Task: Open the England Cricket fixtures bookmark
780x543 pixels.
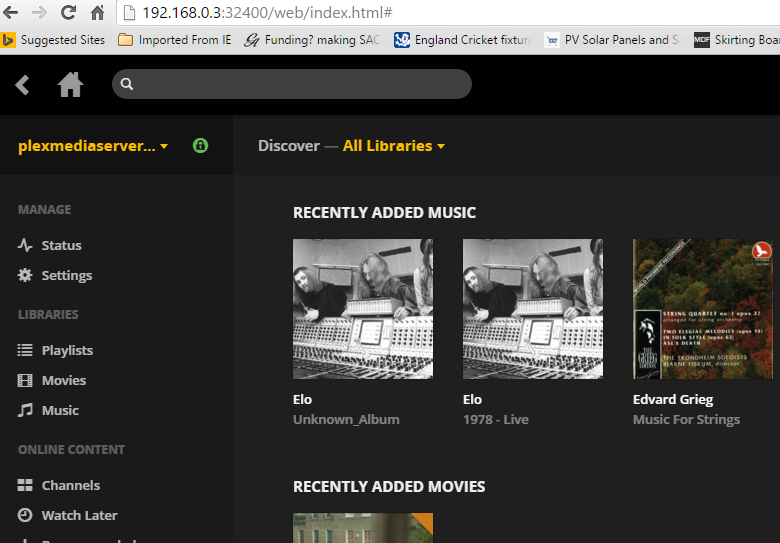Action: [x=463, y=40]
